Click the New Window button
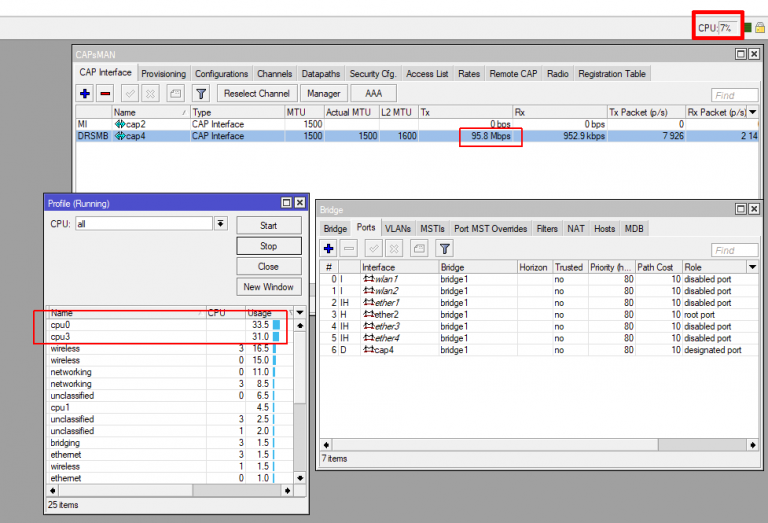The image size is (768, 523). pos(268,287)
